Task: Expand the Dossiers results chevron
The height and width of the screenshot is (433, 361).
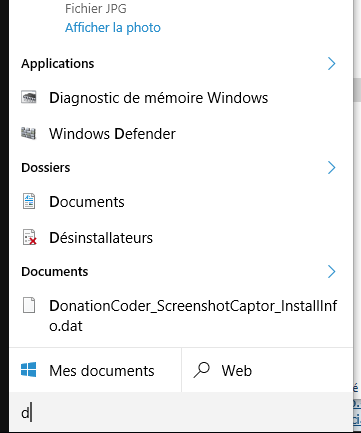Action: tap(331, 168)
